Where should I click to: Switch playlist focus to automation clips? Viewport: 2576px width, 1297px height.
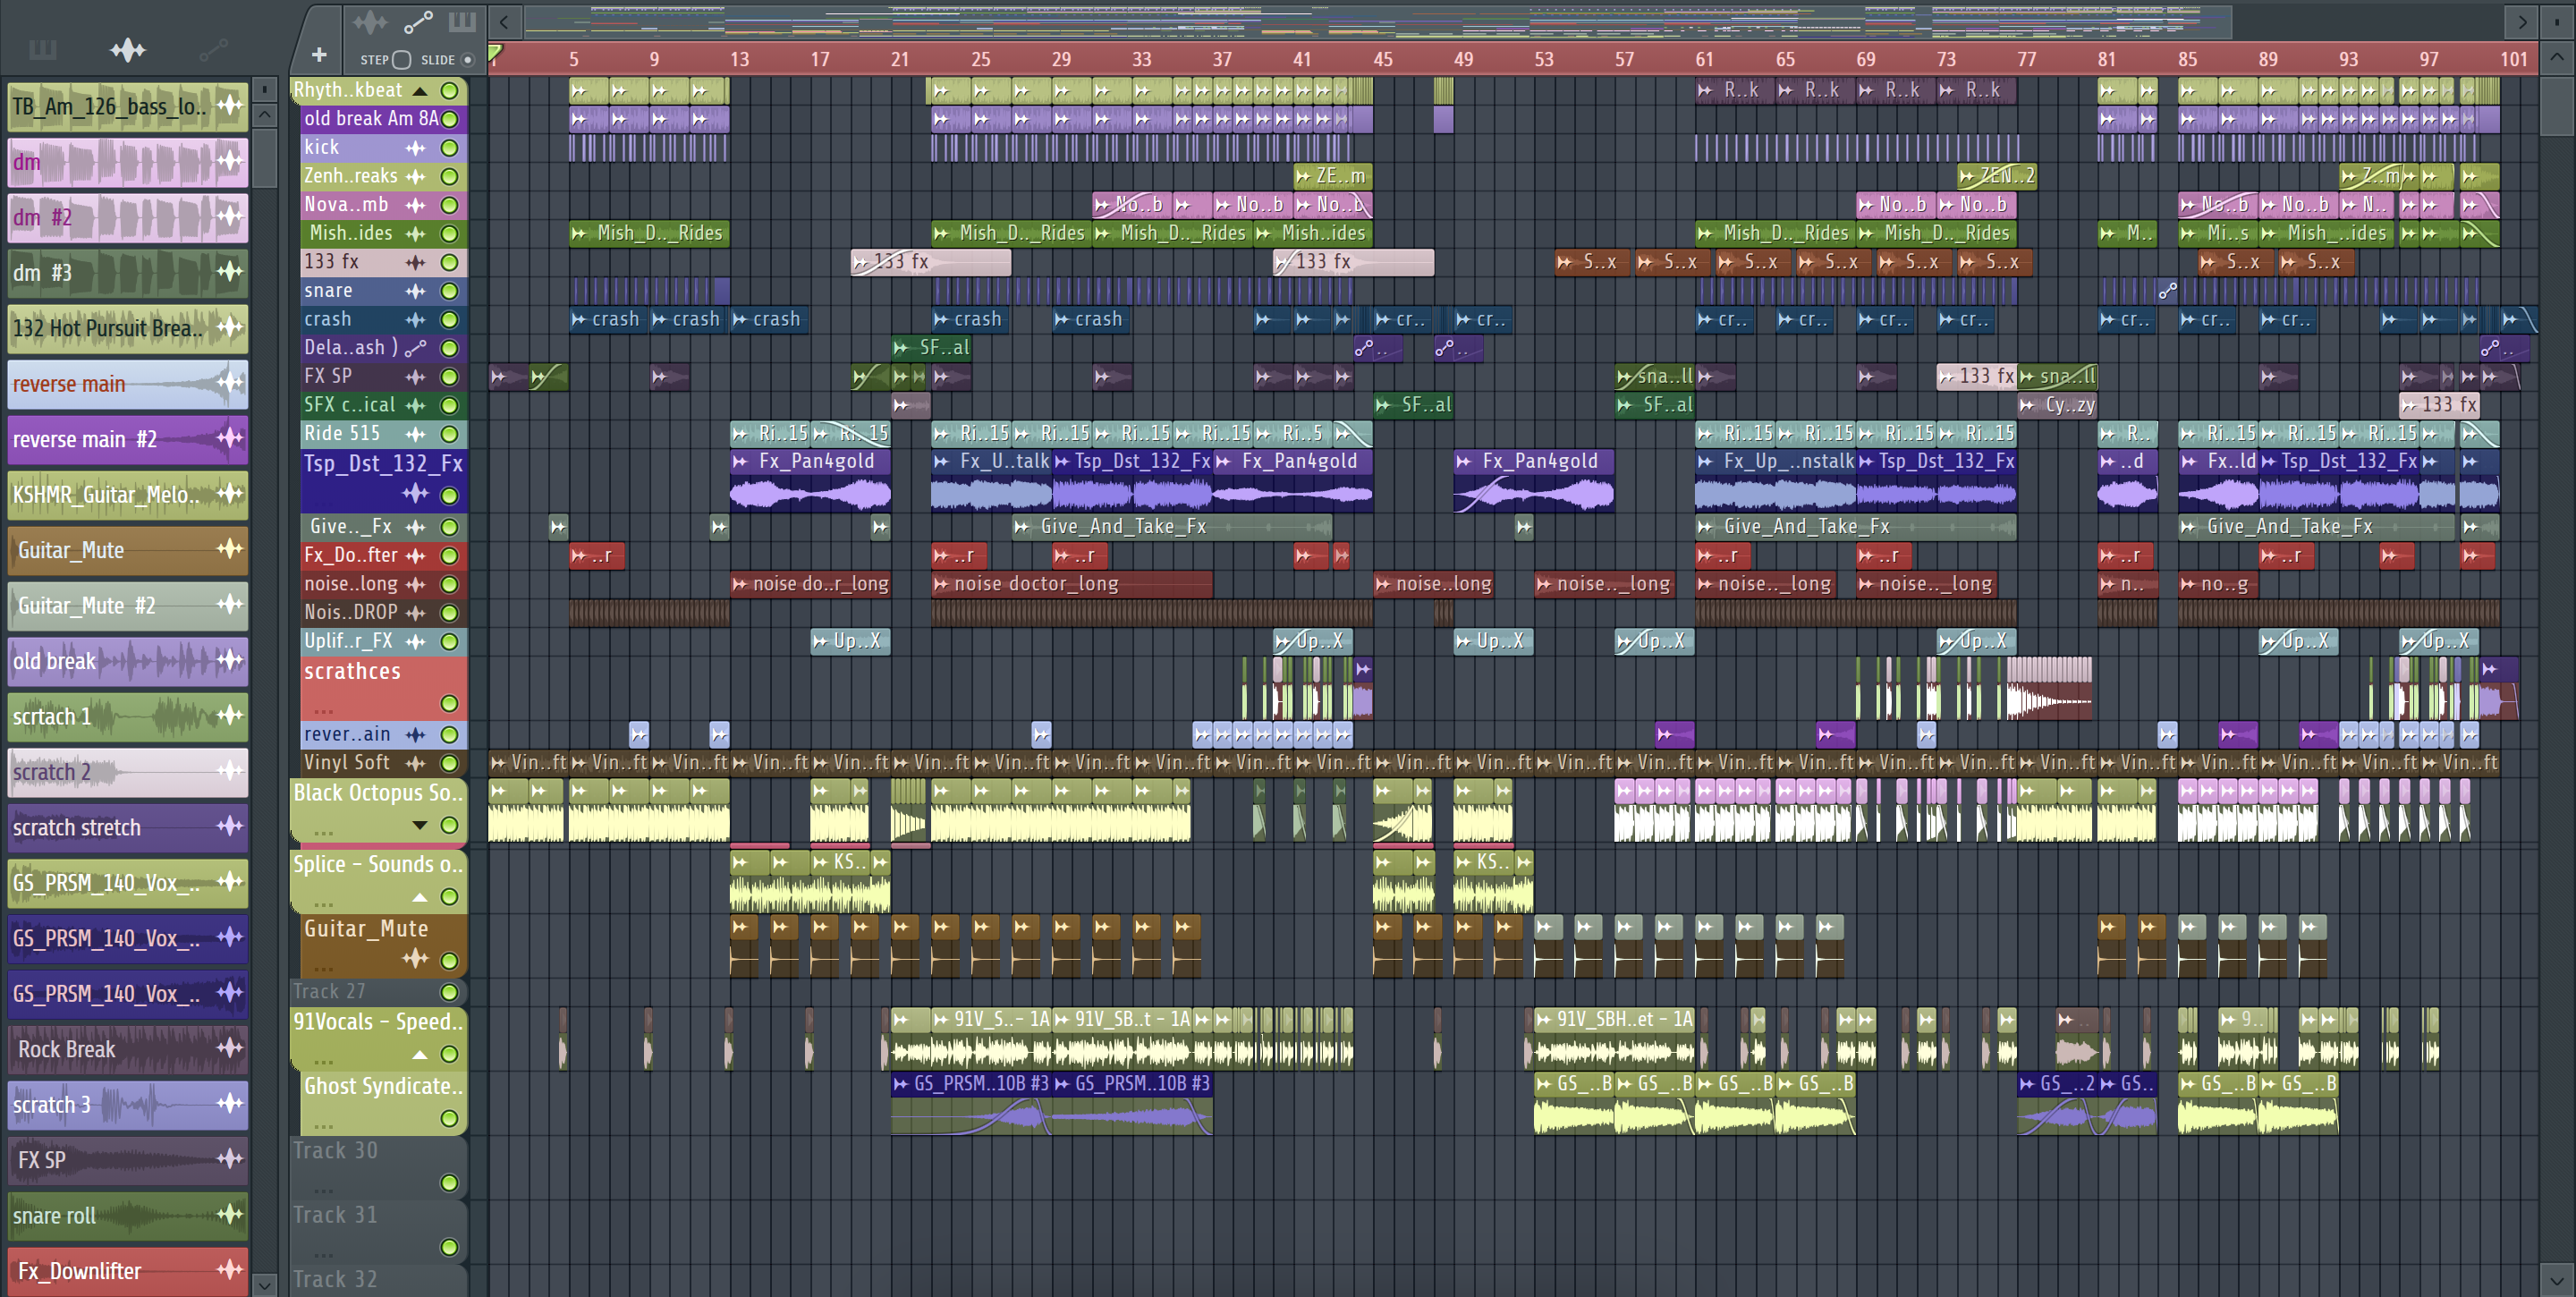[418, 21]
